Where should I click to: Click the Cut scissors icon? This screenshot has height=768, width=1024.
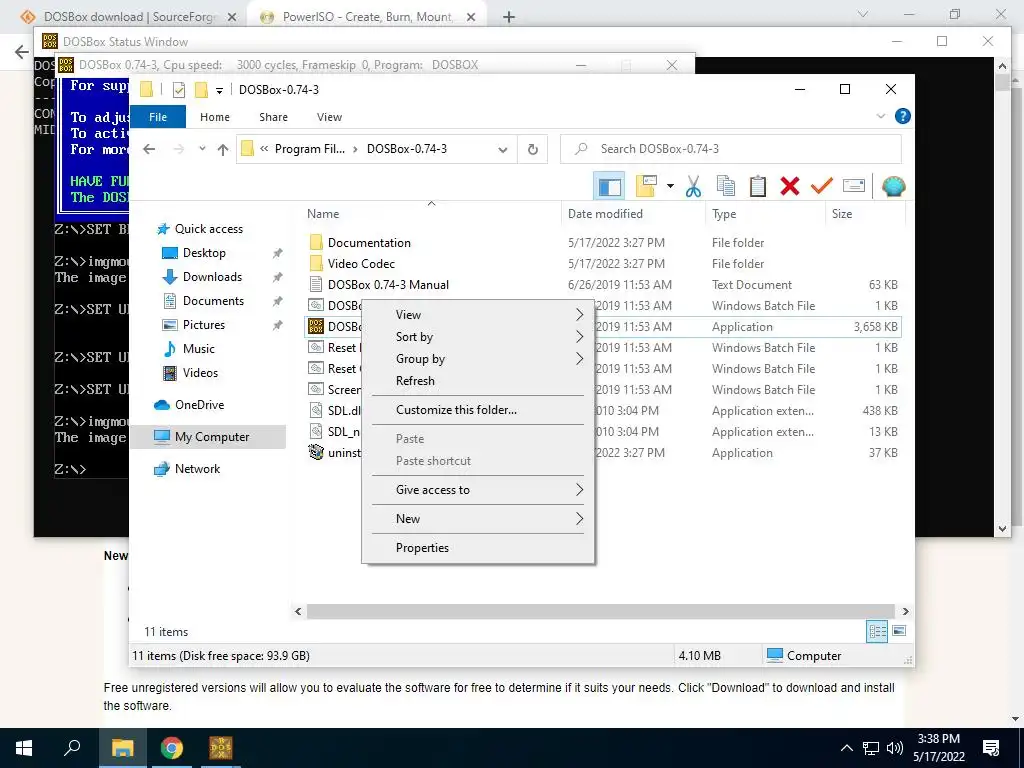694,187
